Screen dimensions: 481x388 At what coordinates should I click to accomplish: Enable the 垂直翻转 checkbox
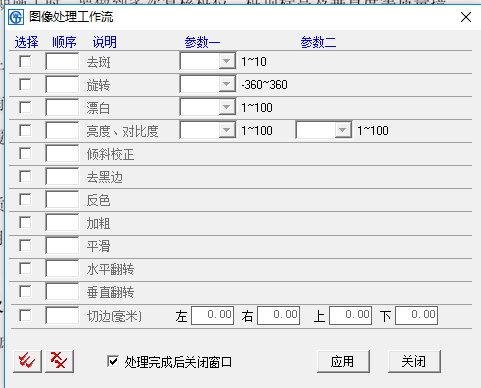pos(25,292)
